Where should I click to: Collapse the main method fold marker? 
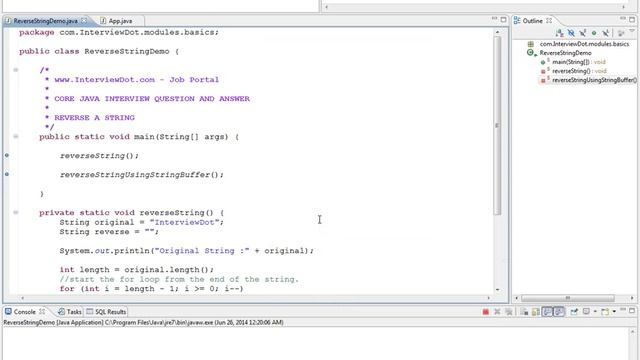click(16, 136)
